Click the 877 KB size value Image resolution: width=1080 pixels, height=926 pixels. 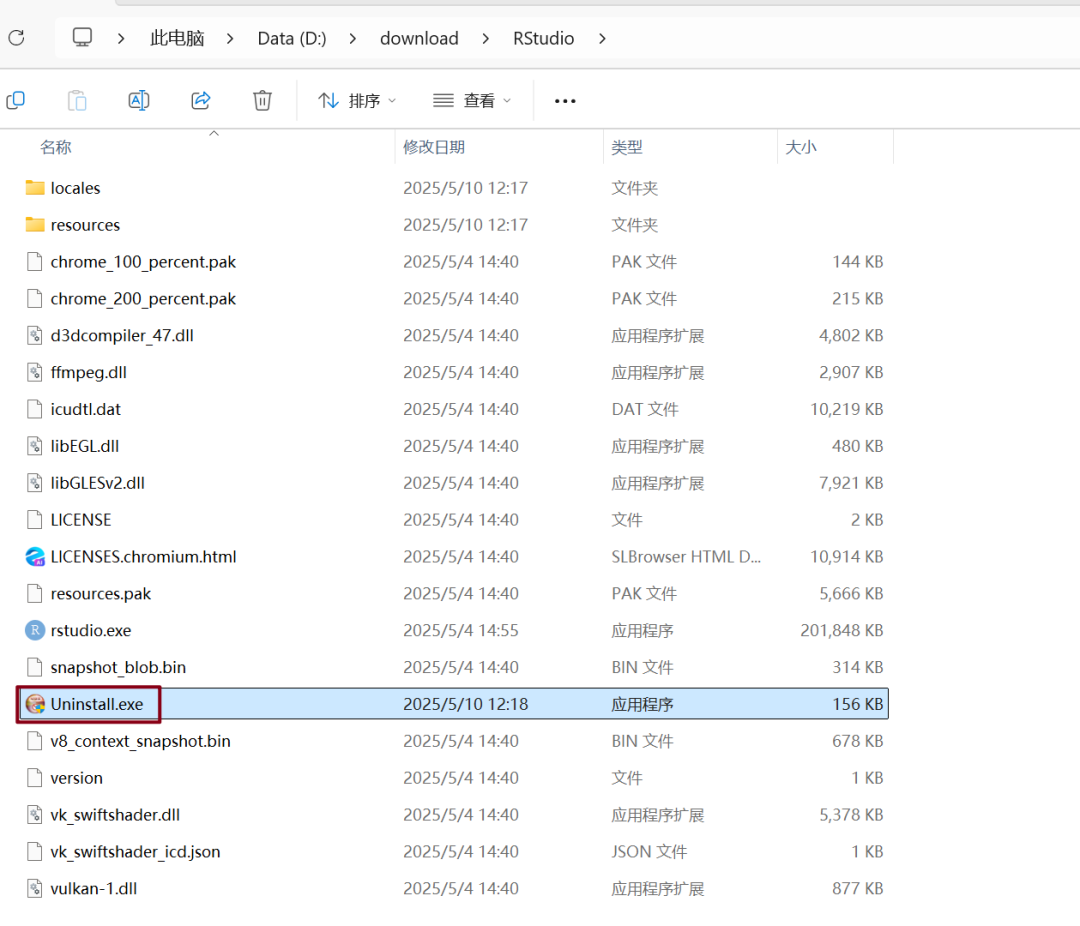tap(858, 889)
